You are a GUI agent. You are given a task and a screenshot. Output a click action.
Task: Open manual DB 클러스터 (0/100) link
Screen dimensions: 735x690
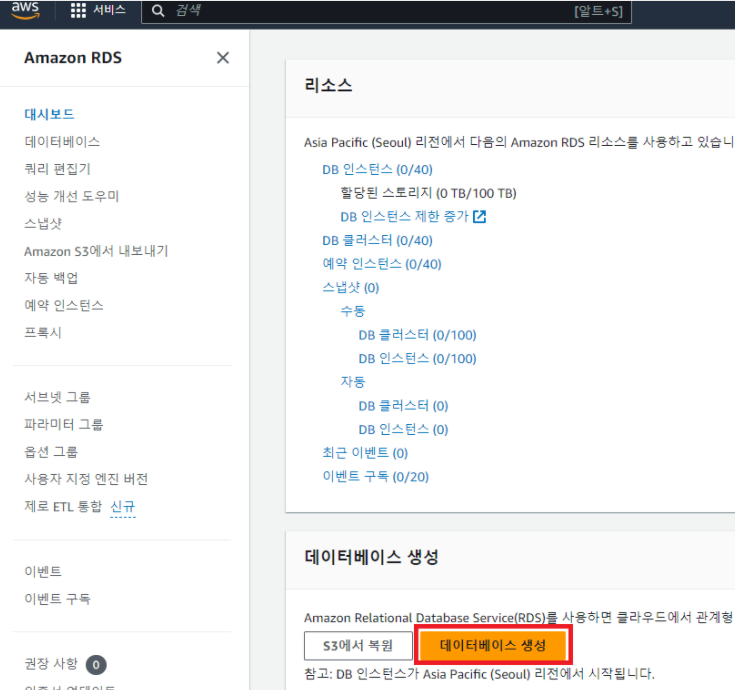point(417,335)
